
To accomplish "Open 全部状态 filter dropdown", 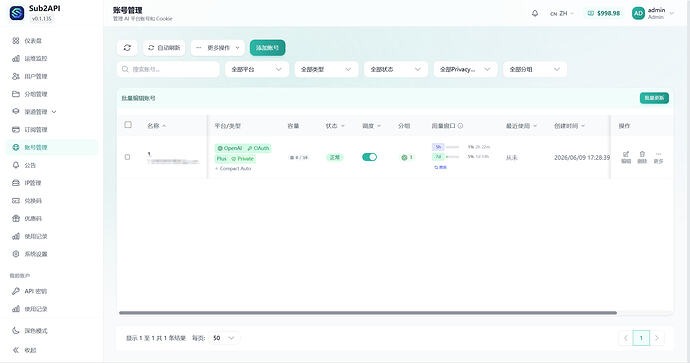I will point(396,69).
